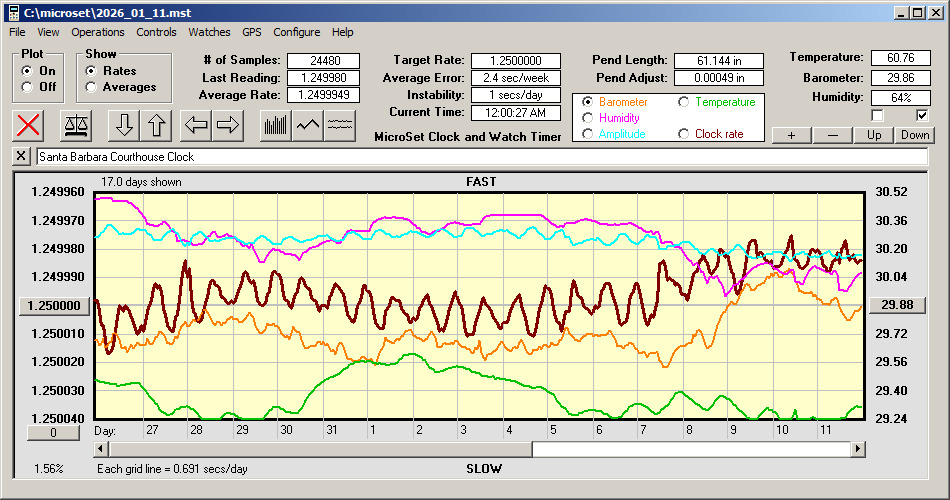Select the zigzag line graph style icon

[308, 125]
